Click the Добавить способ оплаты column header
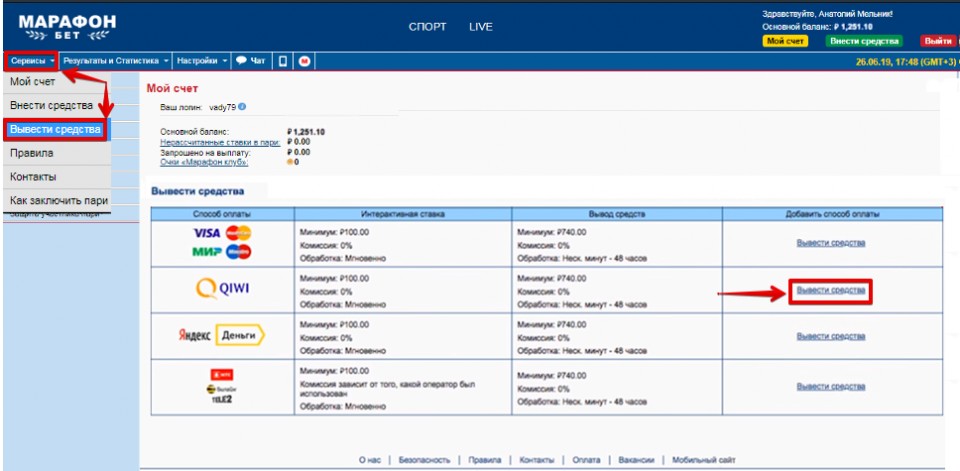The image size is (960, 471). [833, 214]
